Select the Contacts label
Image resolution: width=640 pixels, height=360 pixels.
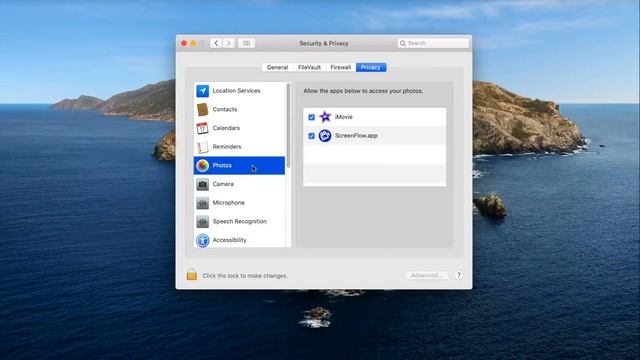click(224, 109)
